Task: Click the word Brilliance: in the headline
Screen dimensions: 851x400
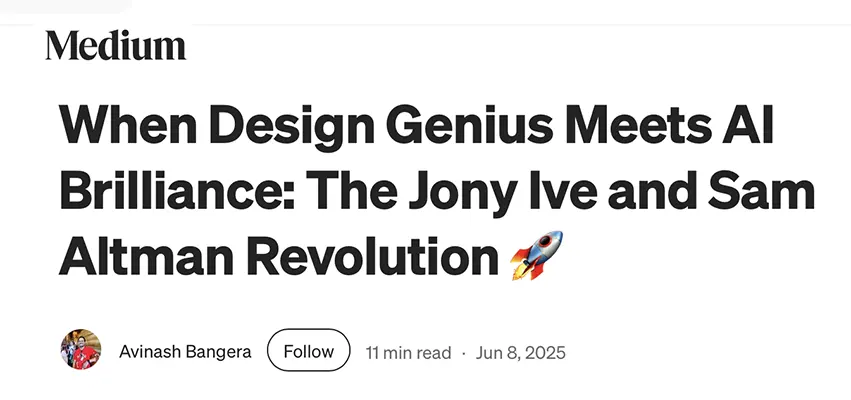Action: click(177, 191)
